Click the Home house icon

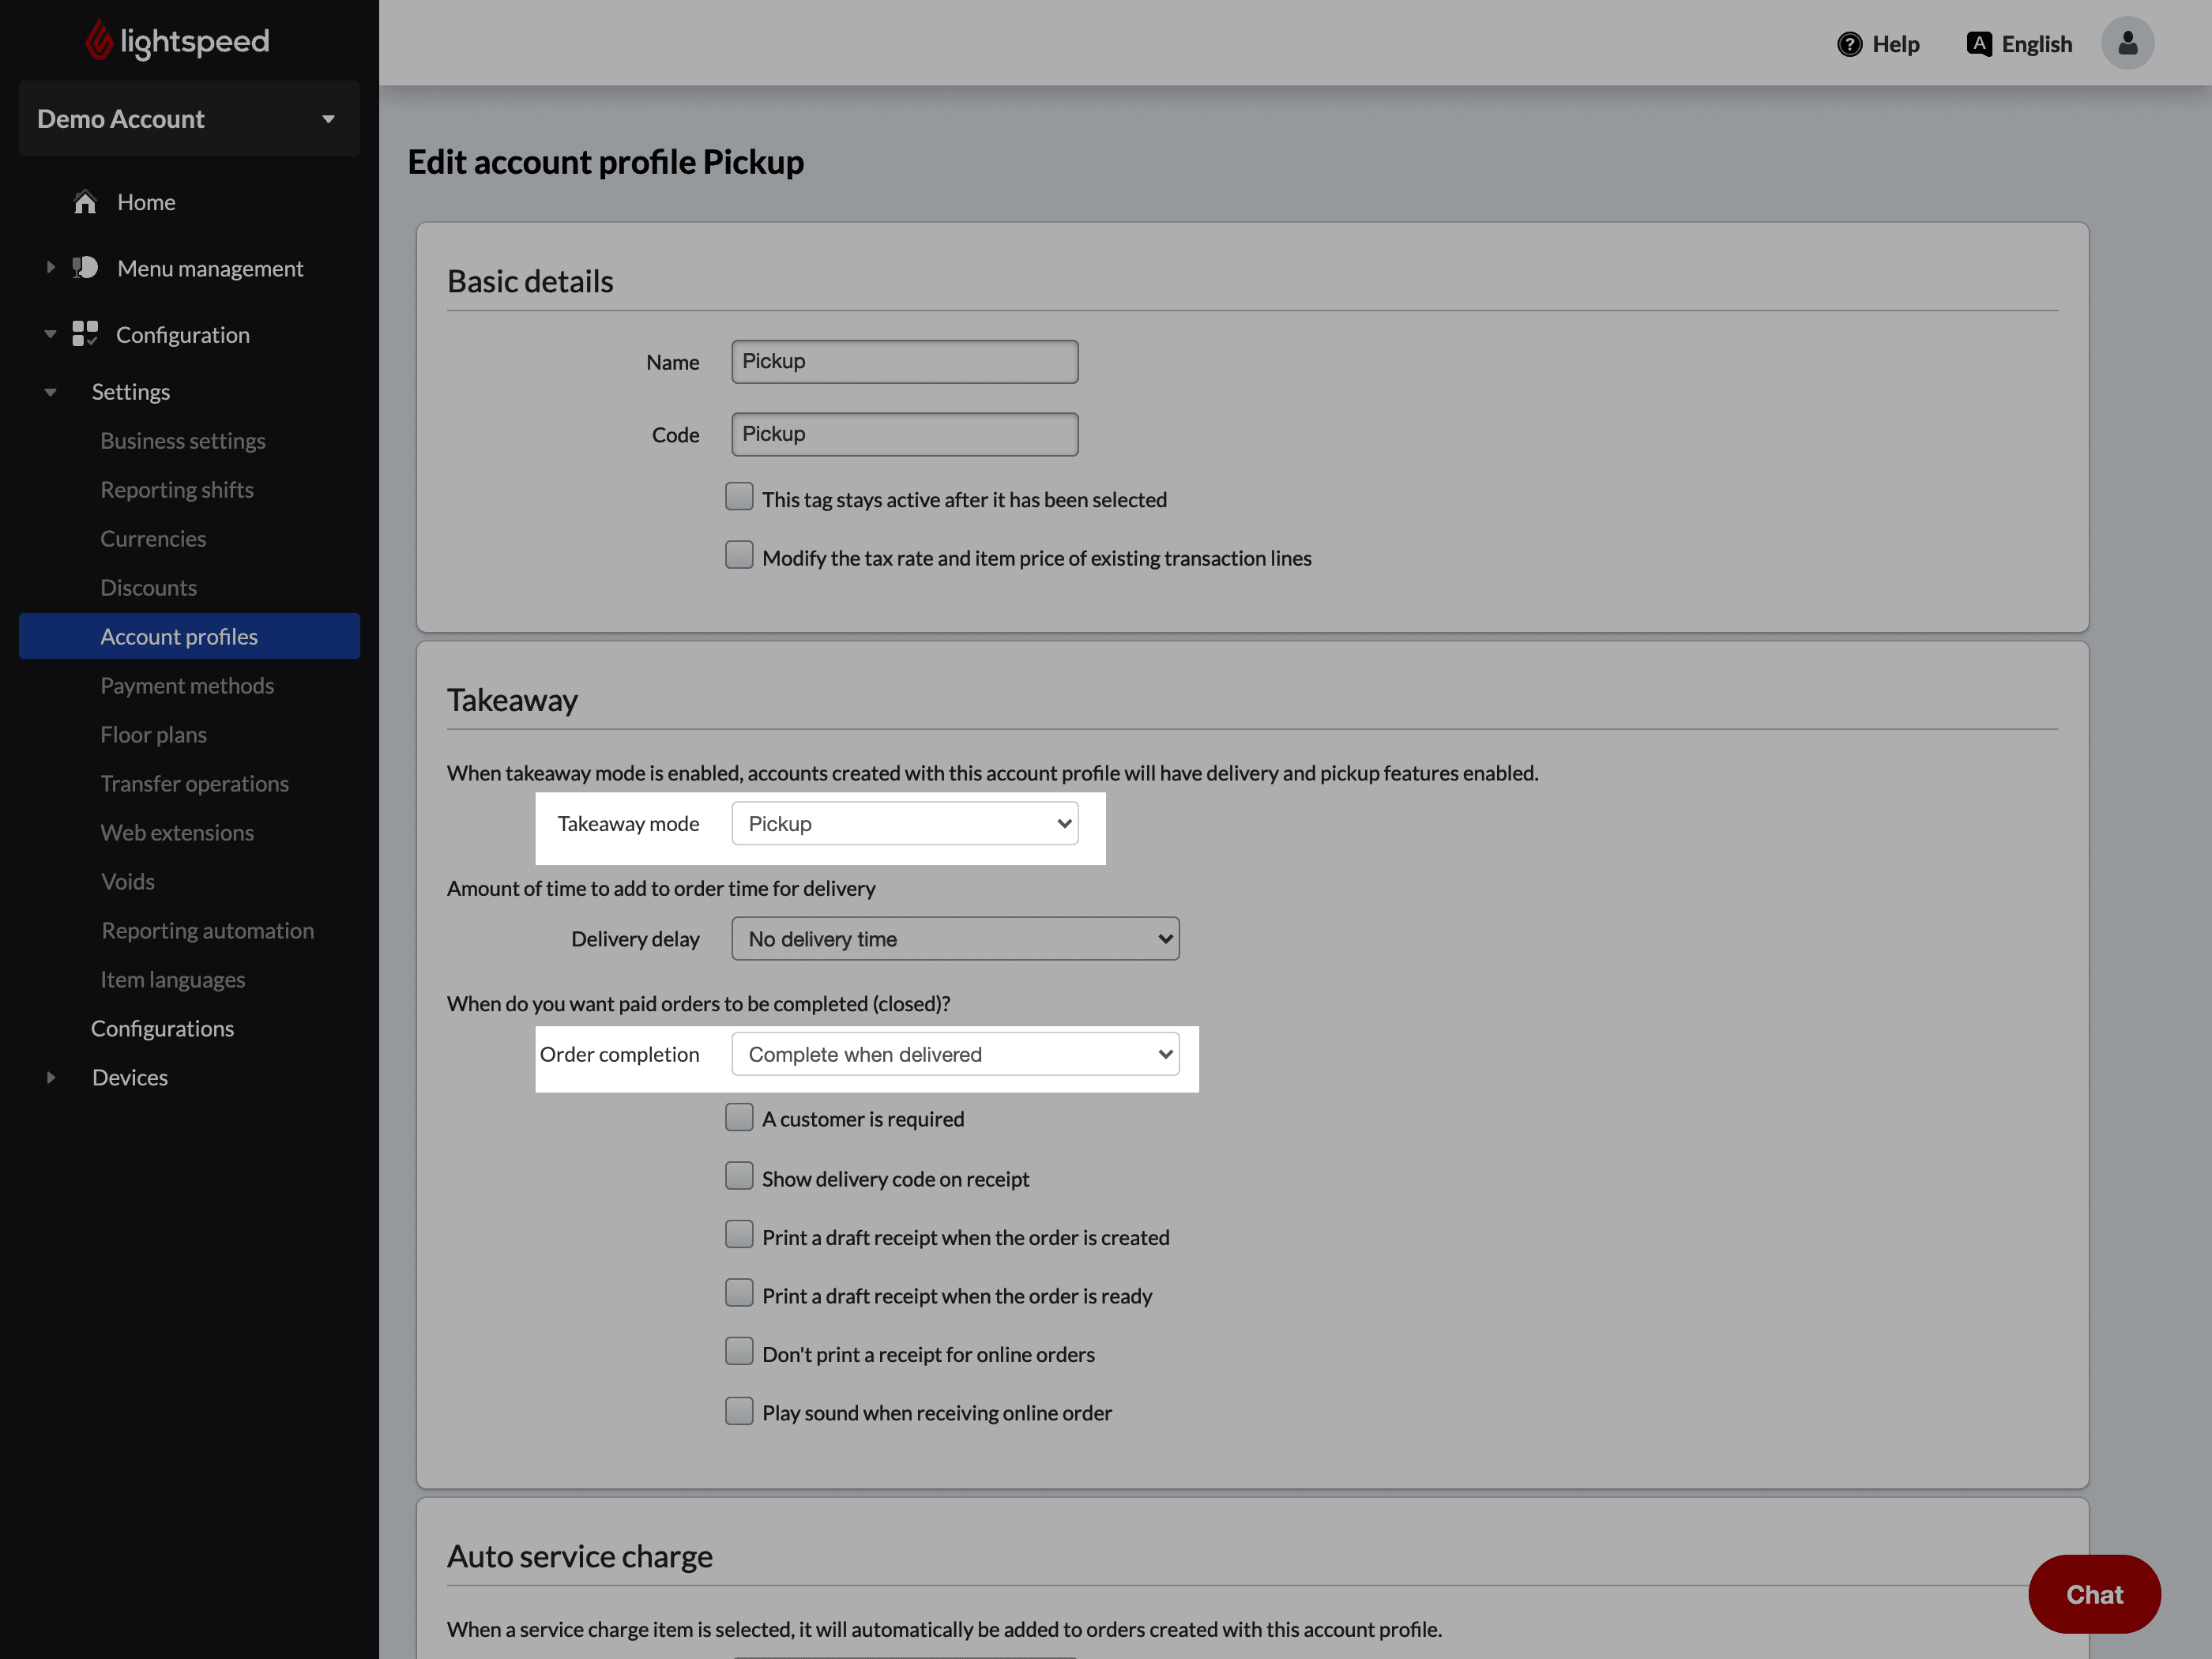(85, 202)
